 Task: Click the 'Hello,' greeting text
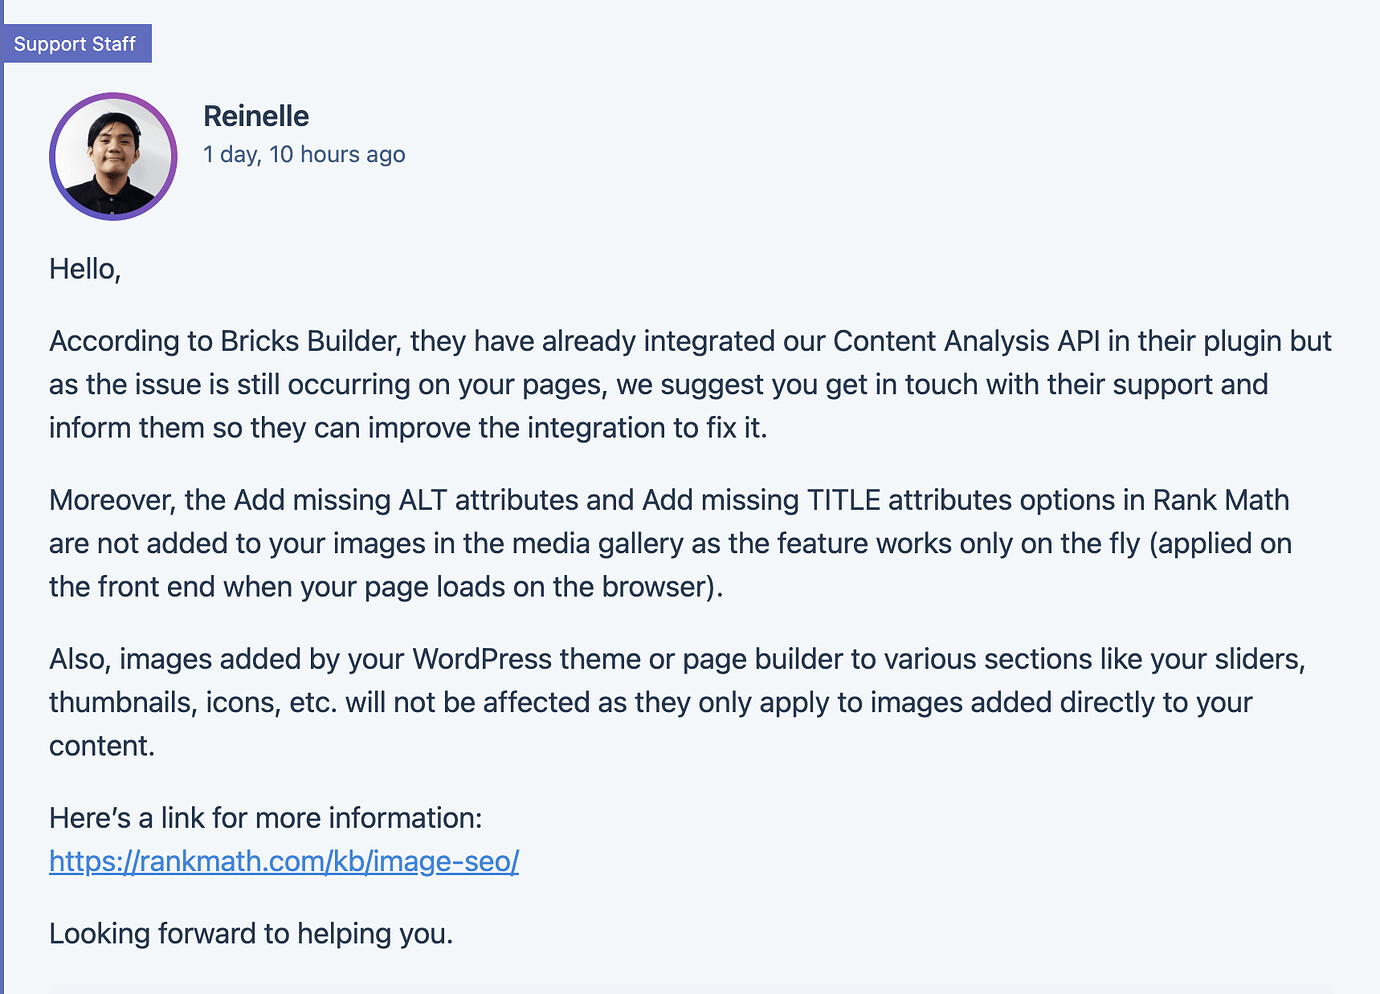(85, 269)
